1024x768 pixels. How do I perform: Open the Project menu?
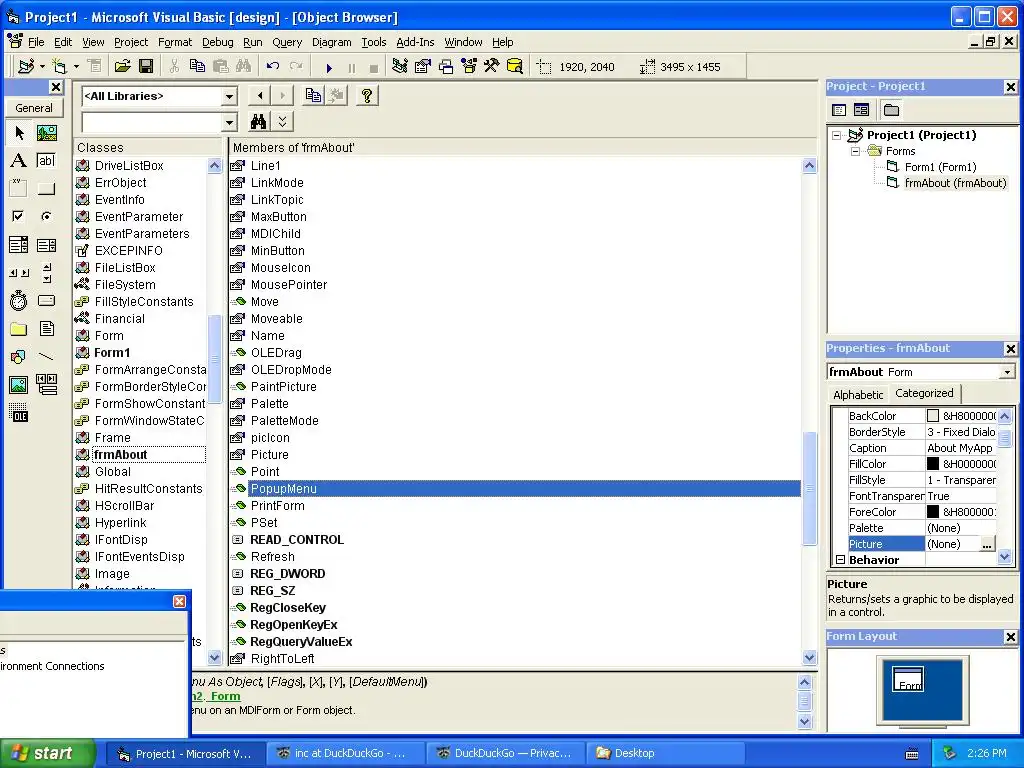tap(131, 42)
